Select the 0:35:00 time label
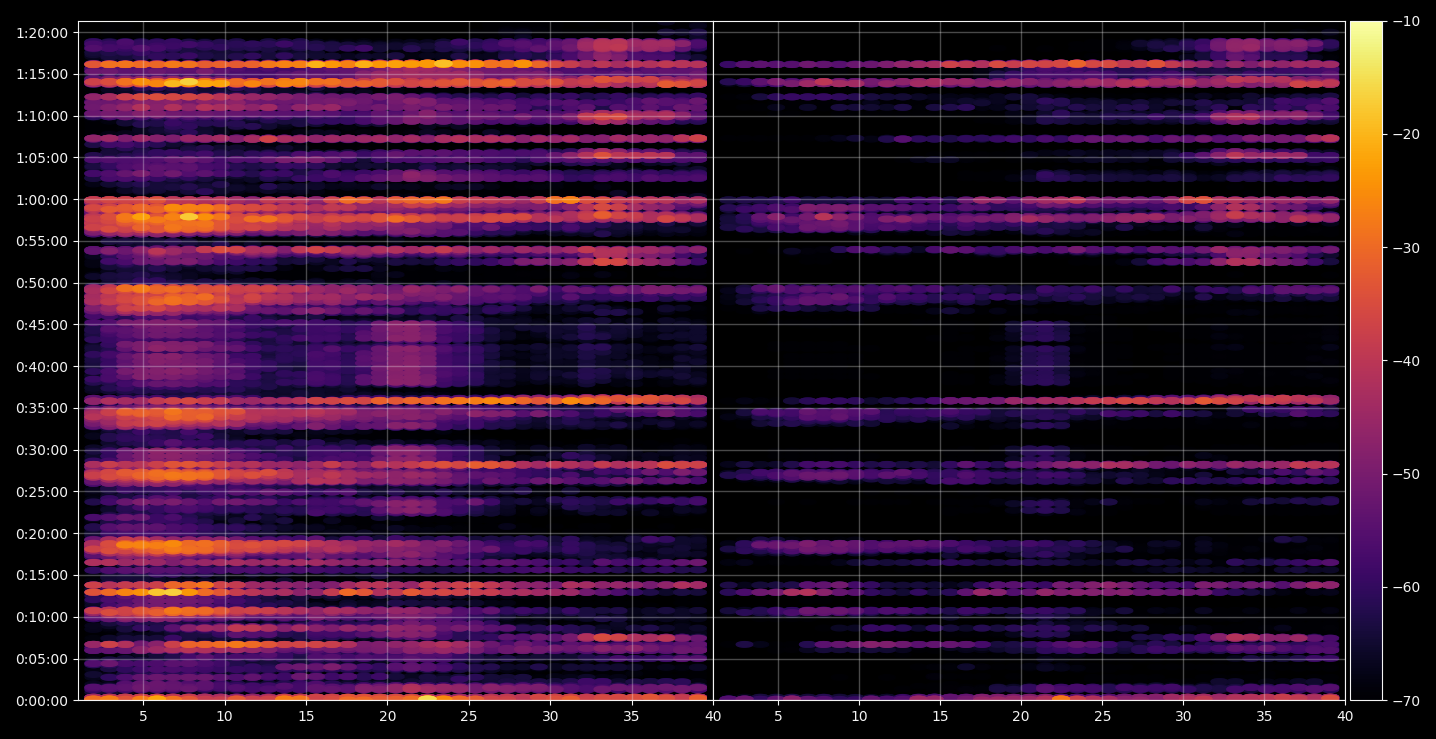1436x739 pixels. click(x=42, y=408)
